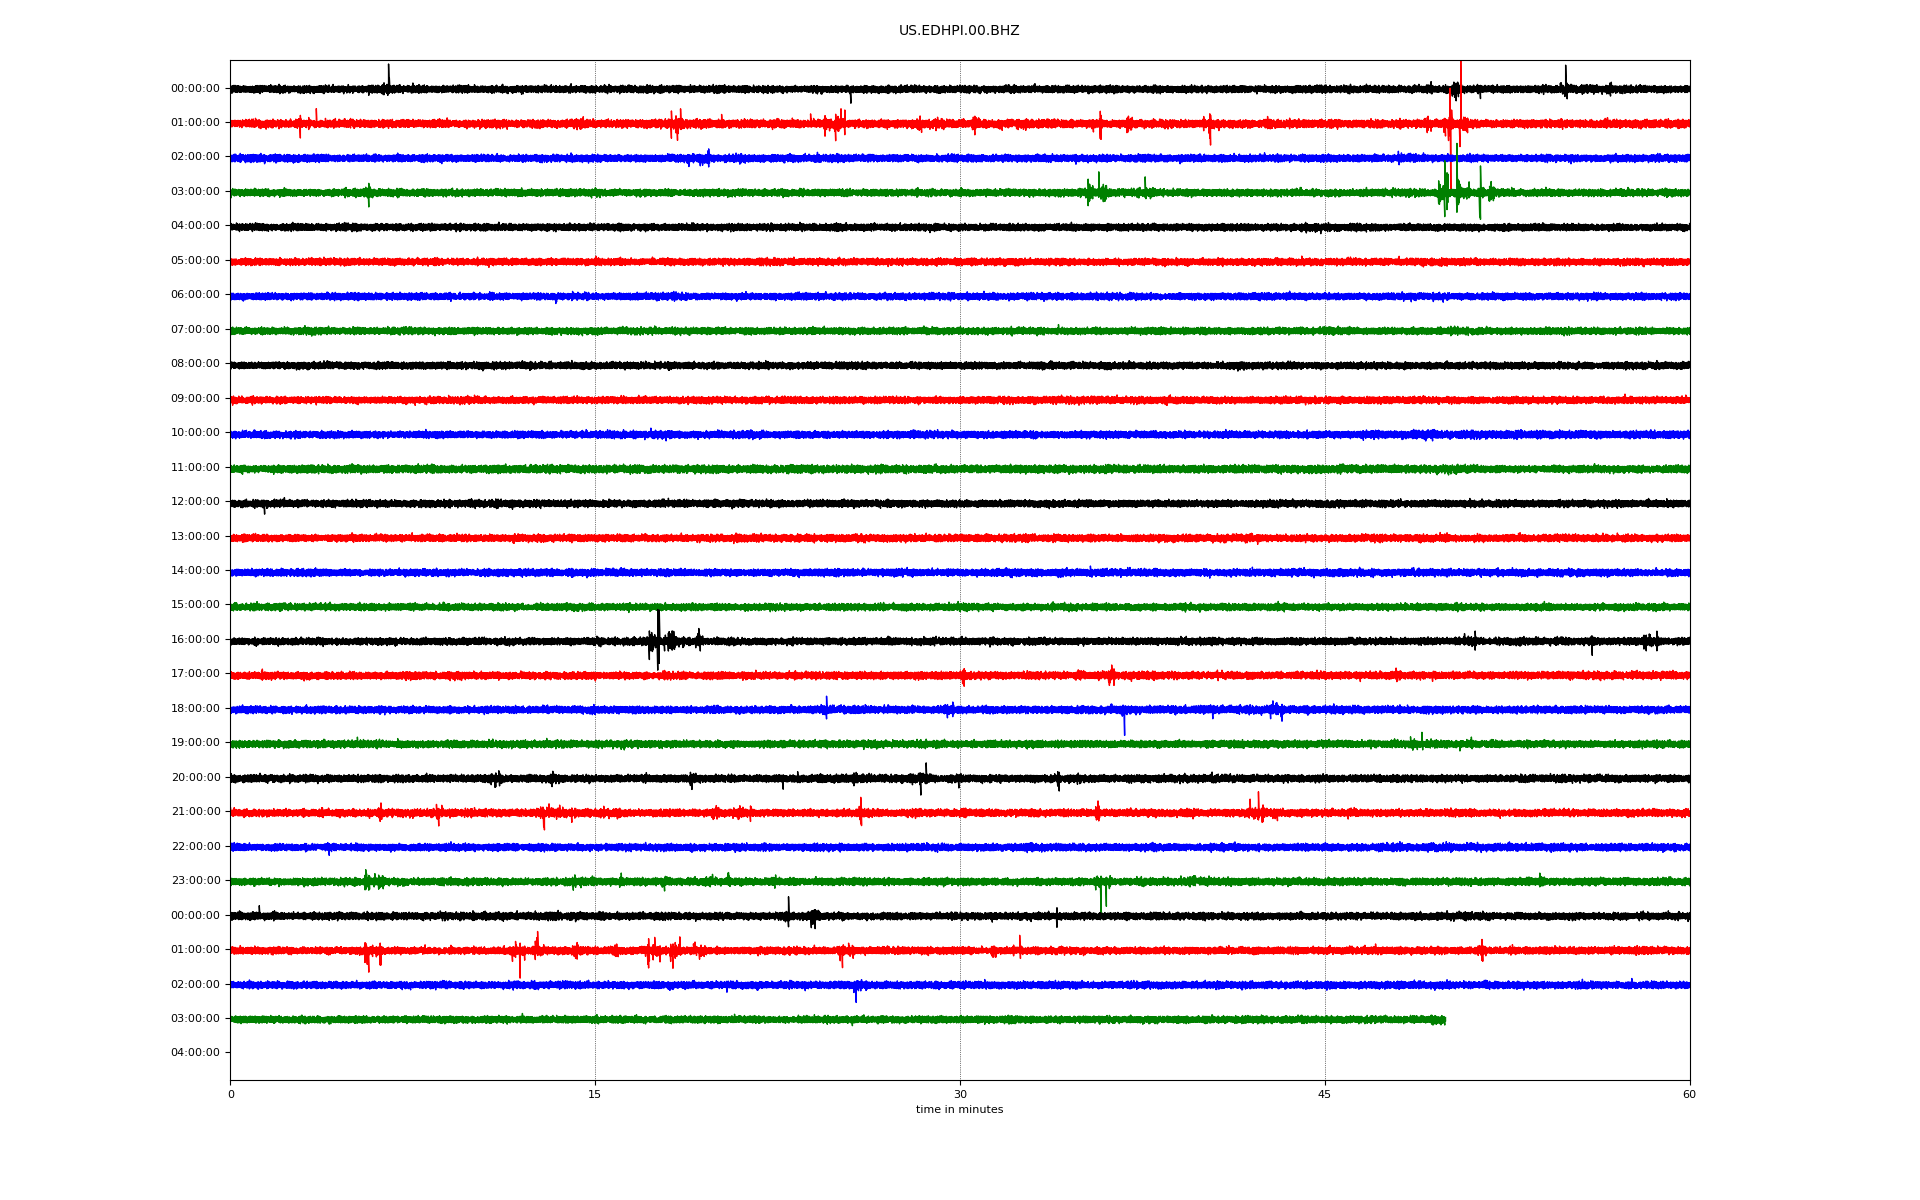Click the end of the last green trace

[x=1444, y=1020]
